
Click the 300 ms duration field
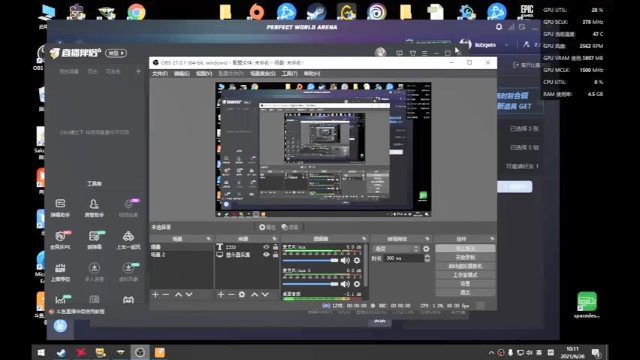[404, 258]
